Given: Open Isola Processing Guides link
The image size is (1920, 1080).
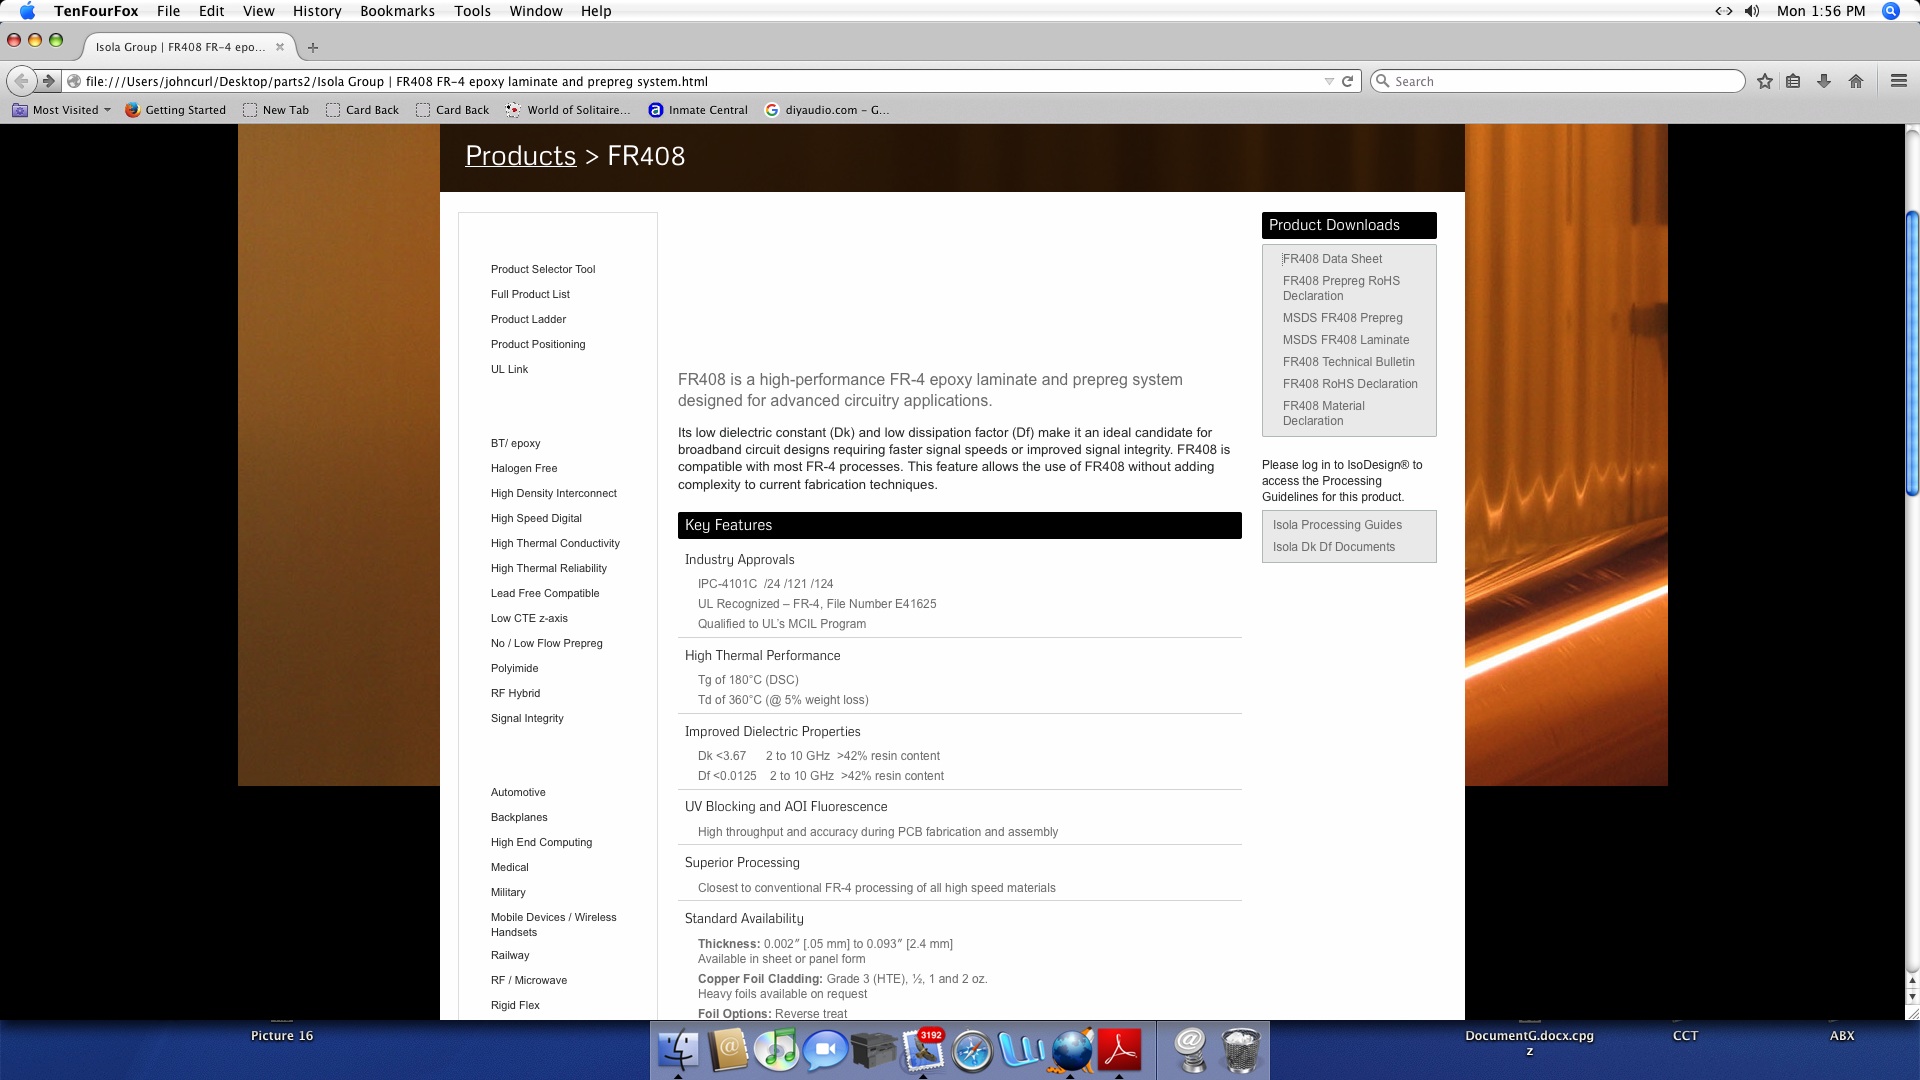Looking at the screenshot, I should [x=1337, y=525].
